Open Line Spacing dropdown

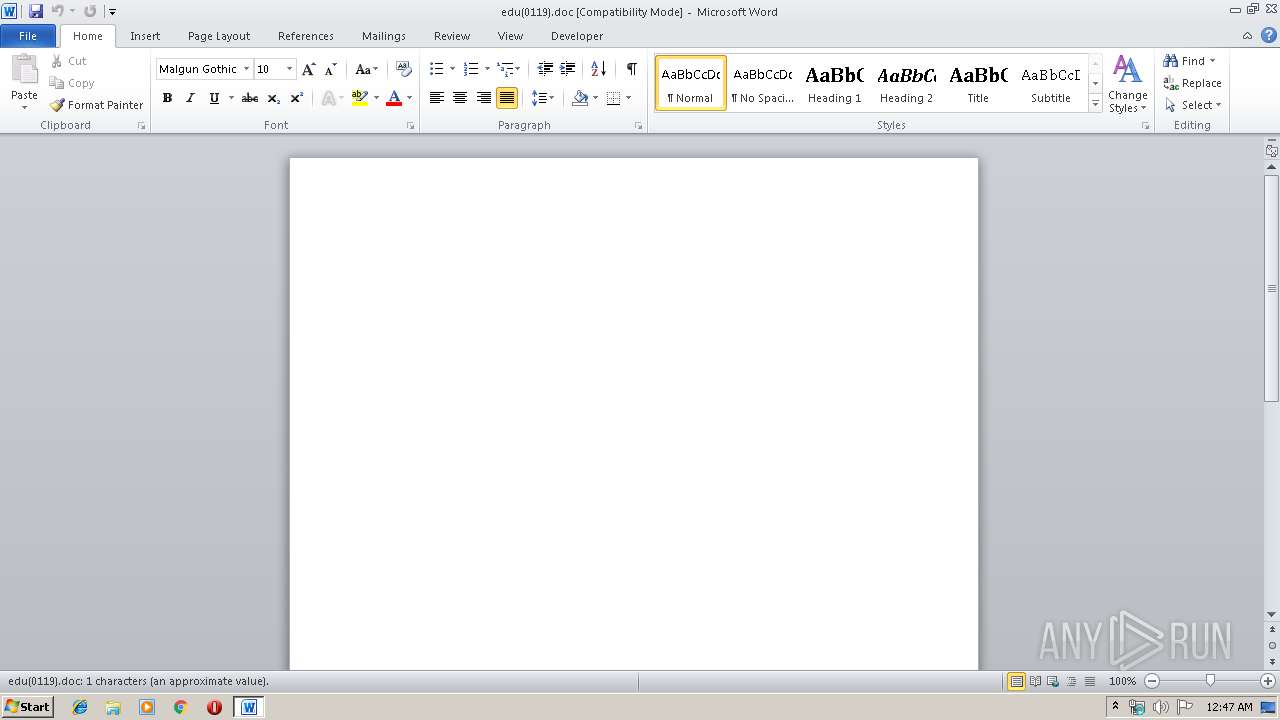point(542,98)
